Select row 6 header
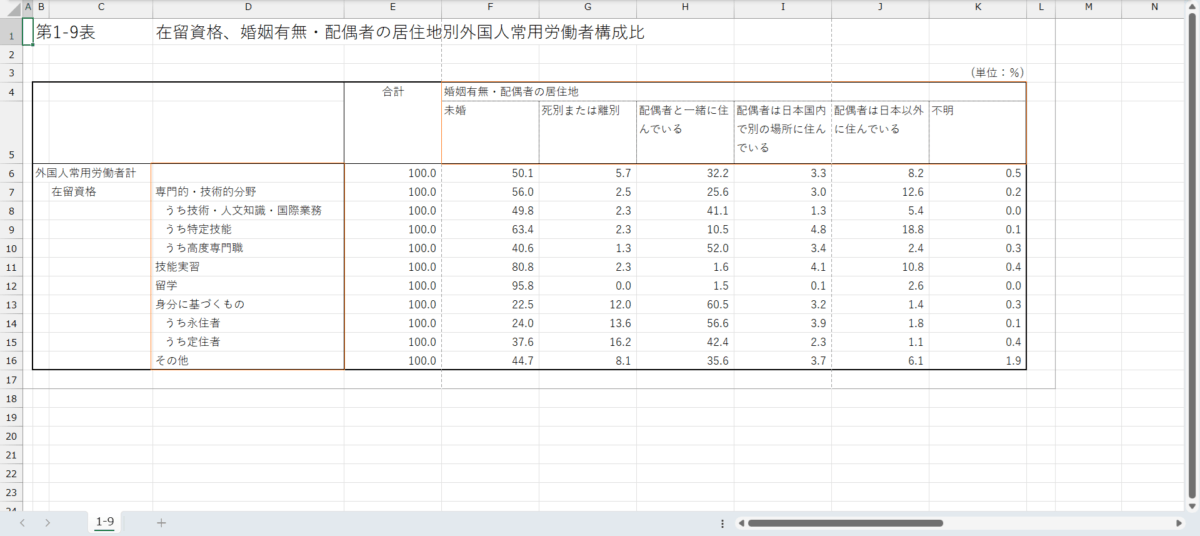Image resolution: width=1200 pixels, height=536 pixels. point(12,173)
